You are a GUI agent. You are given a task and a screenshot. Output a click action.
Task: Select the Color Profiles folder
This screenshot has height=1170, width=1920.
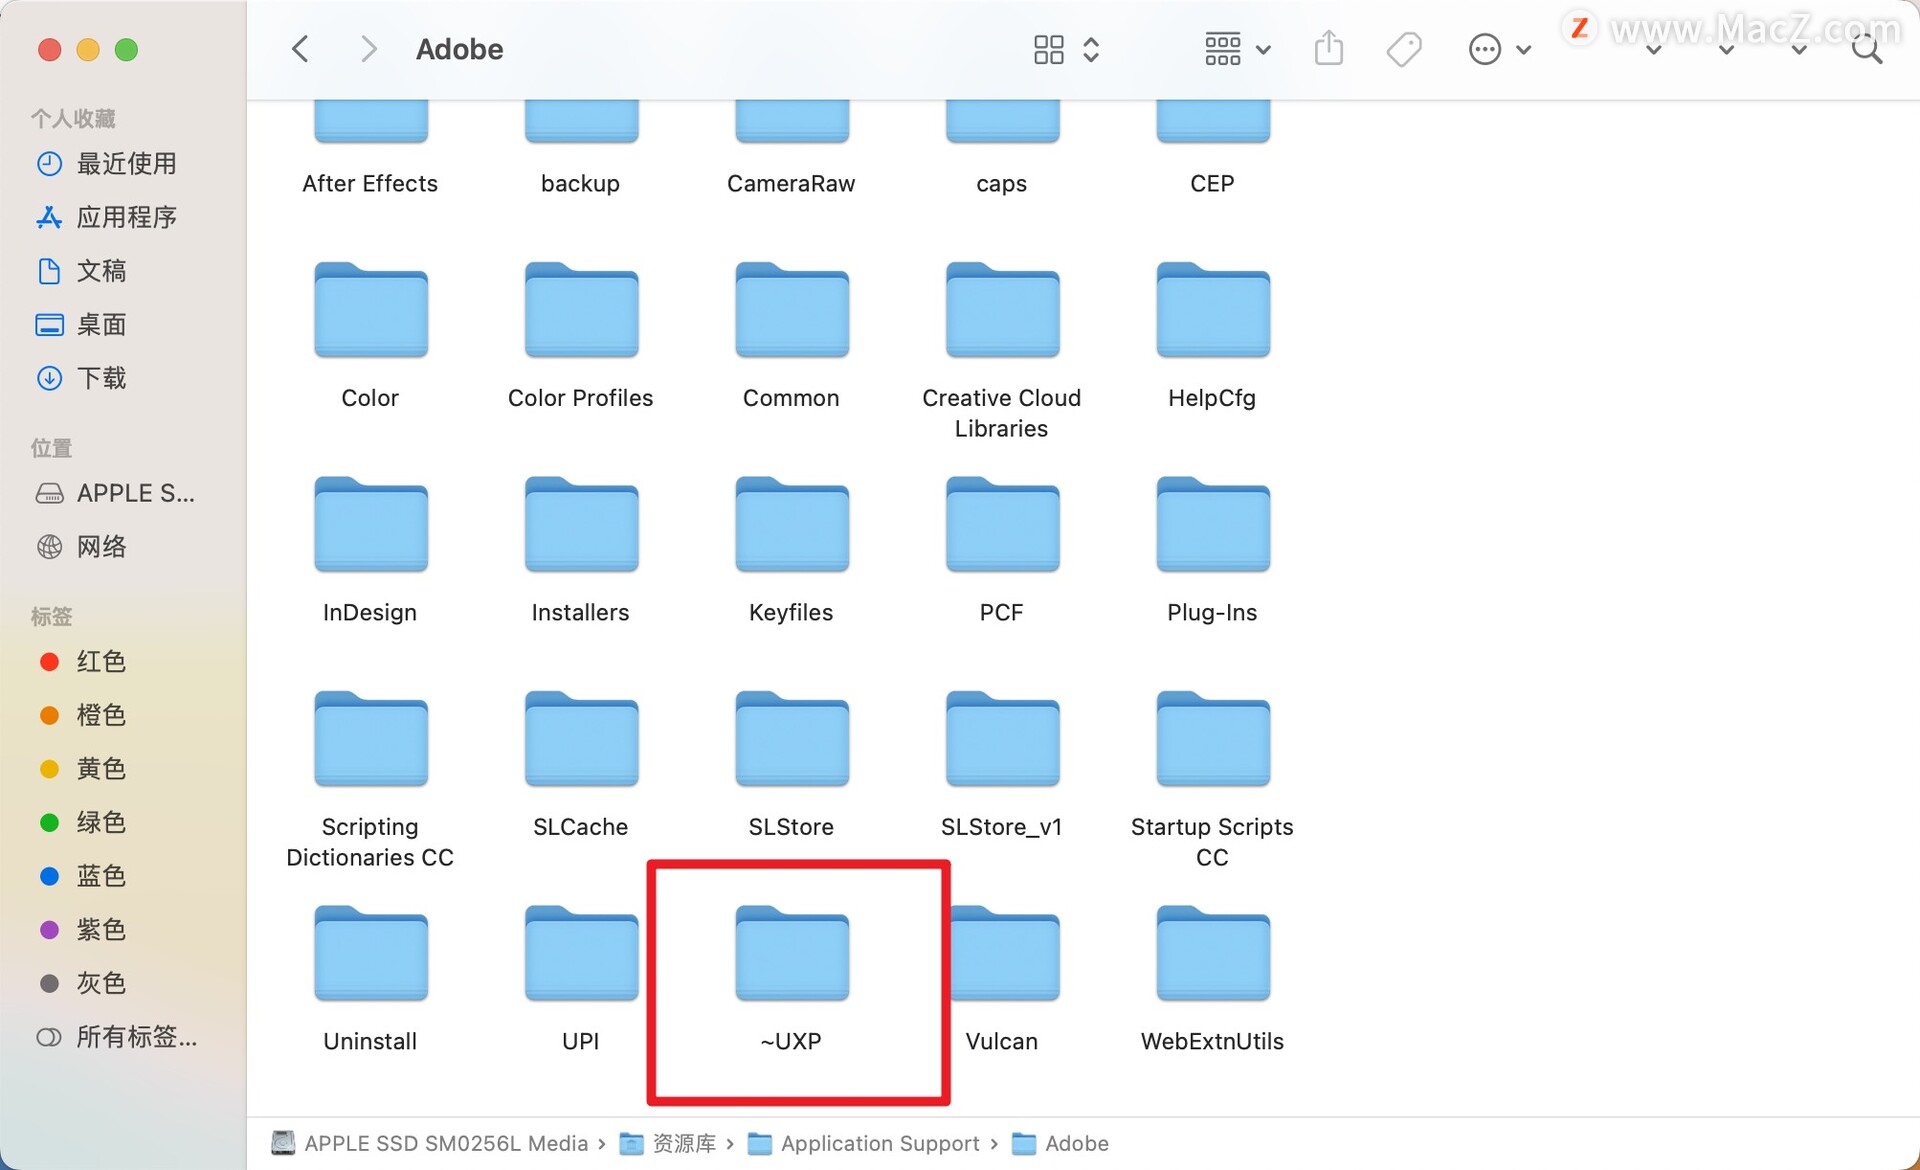[581, 335]
